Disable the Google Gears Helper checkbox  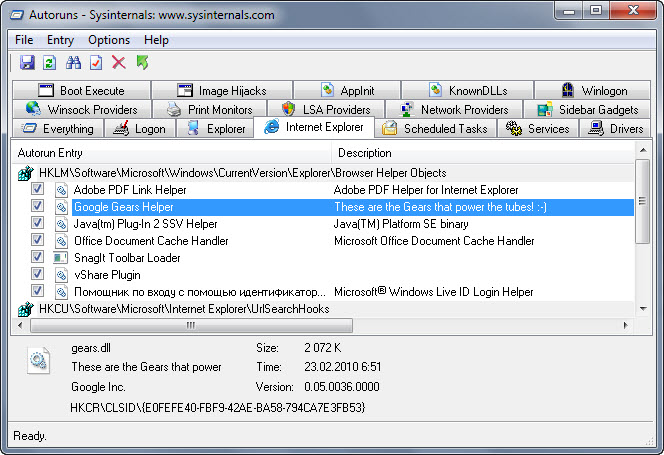click(37, 205)
